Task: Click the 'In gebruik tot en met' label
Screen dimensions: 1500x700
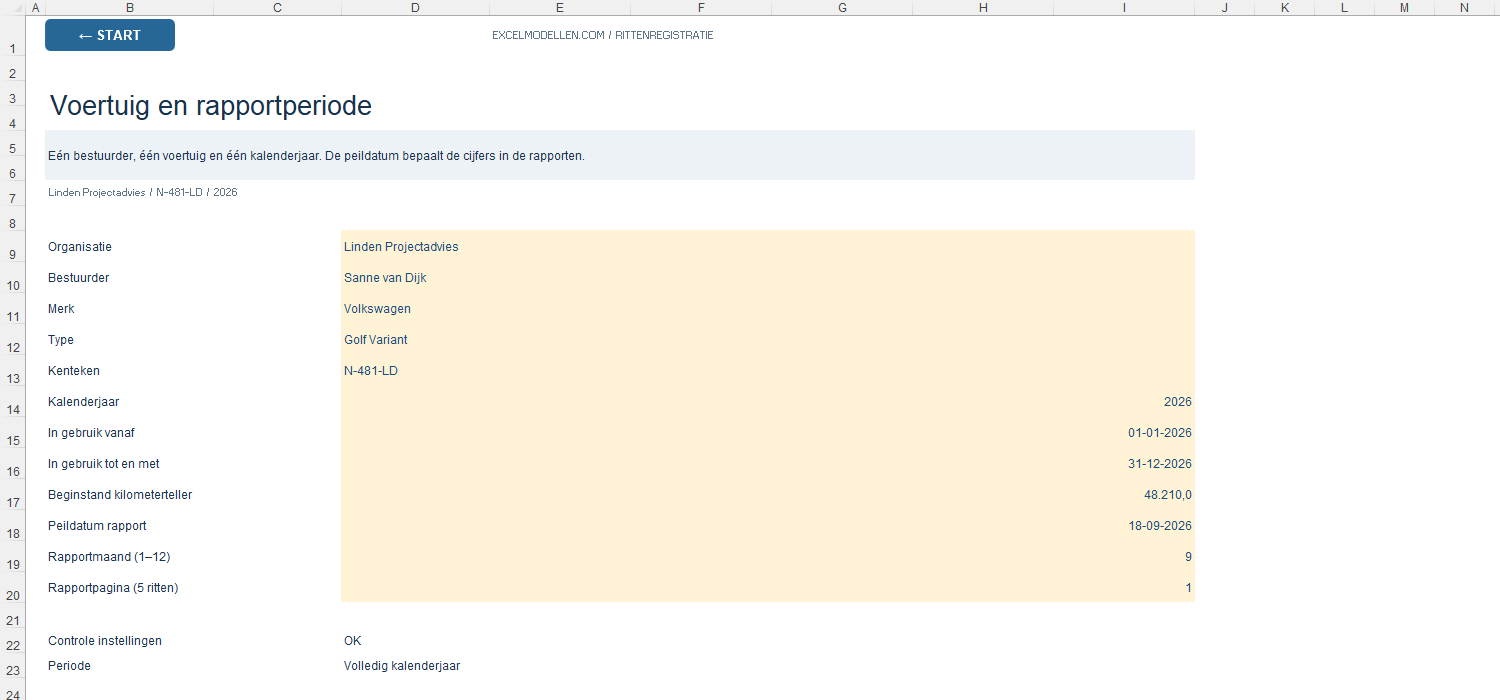Action: point(104,464)
